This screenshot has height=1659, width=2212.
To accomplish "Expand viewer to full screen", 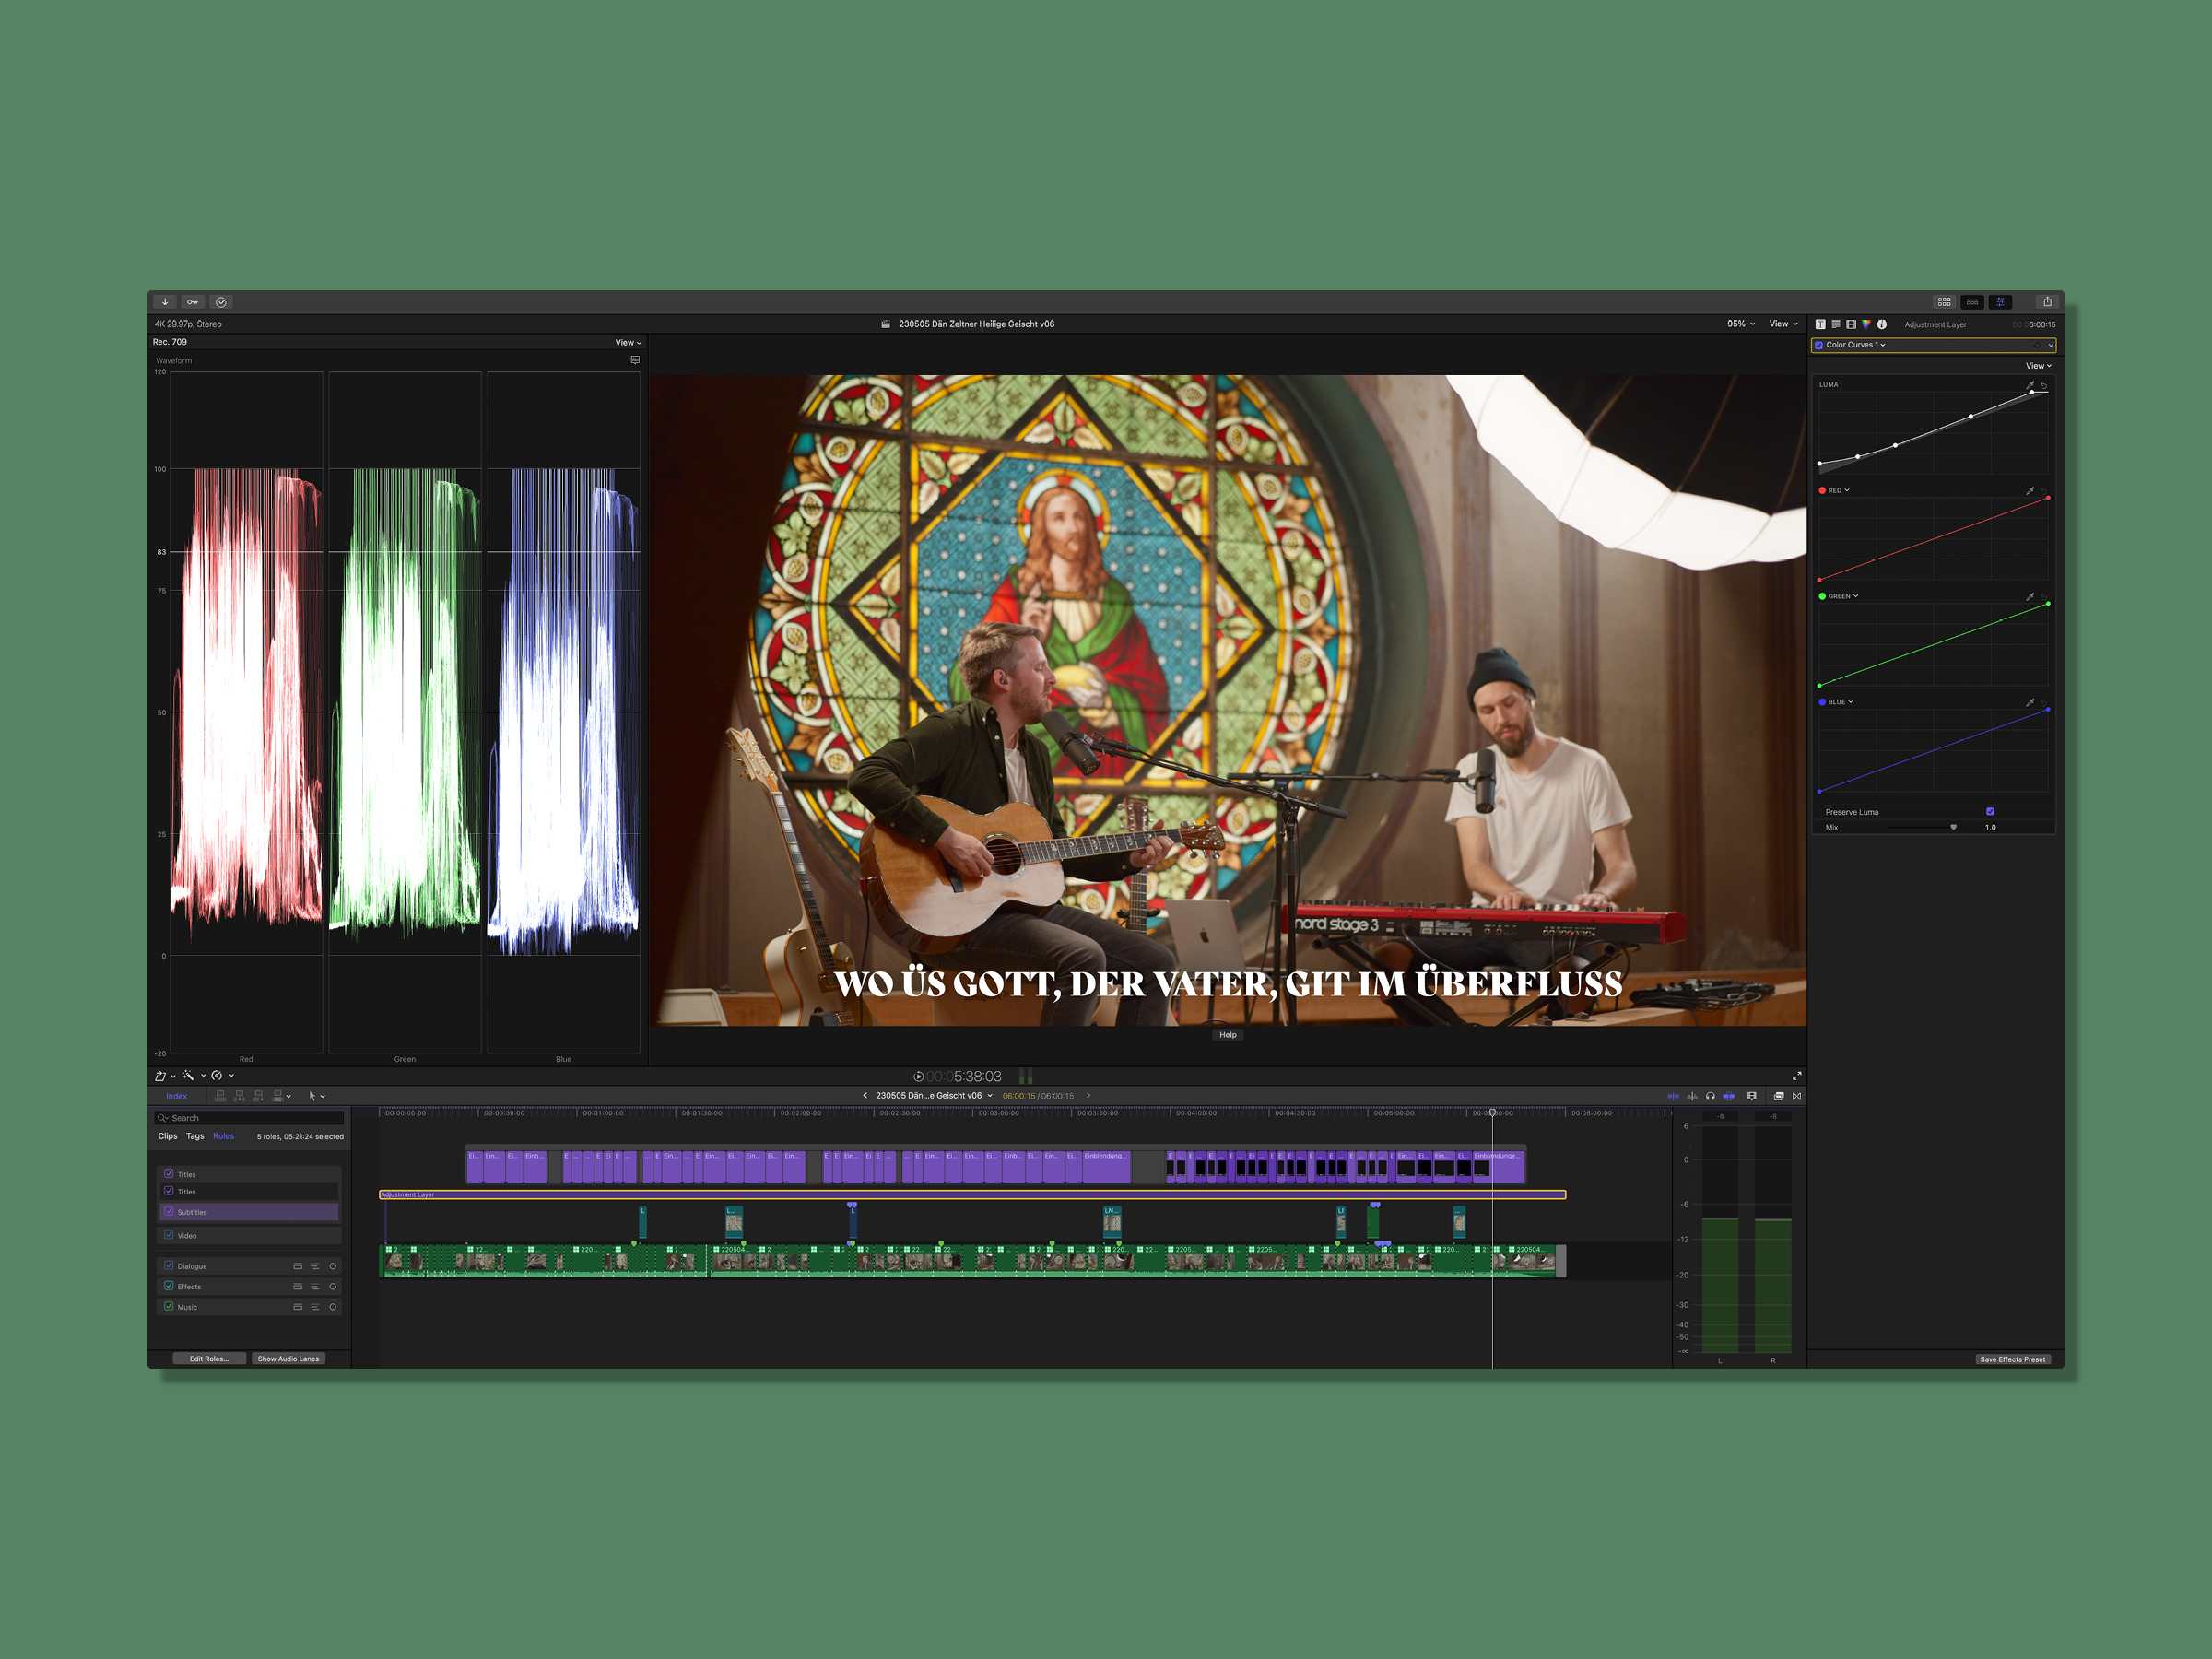I will 1797,1076.
